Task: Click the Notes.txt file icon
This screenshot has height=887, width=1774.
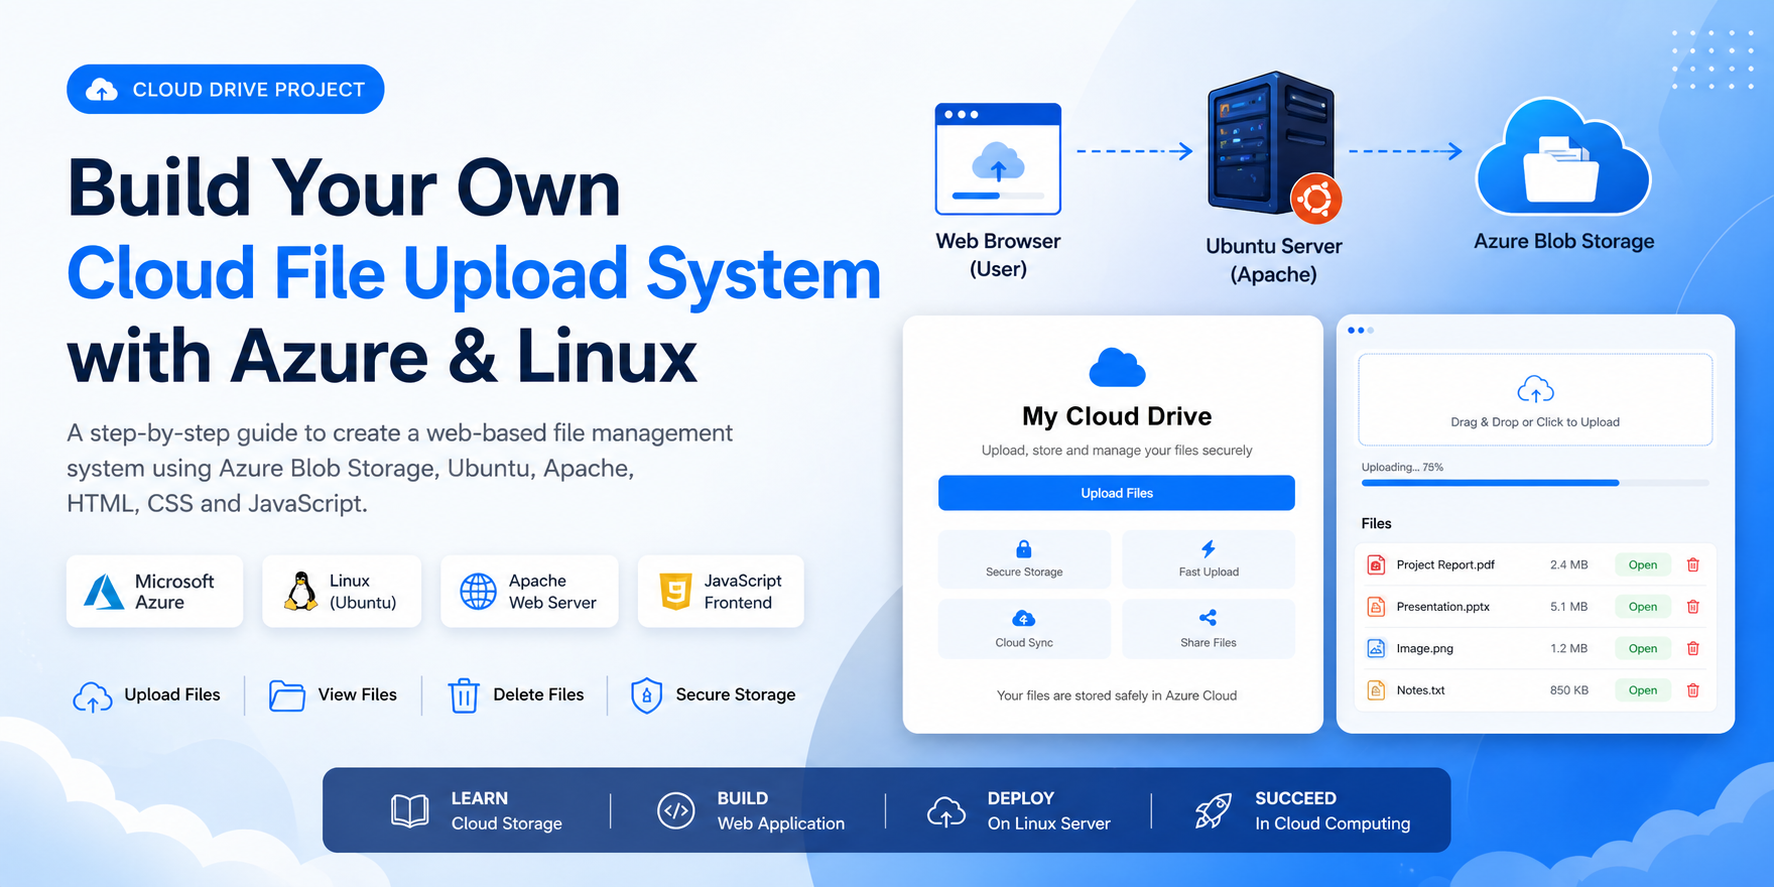Action: click(x=1376, y=691)
